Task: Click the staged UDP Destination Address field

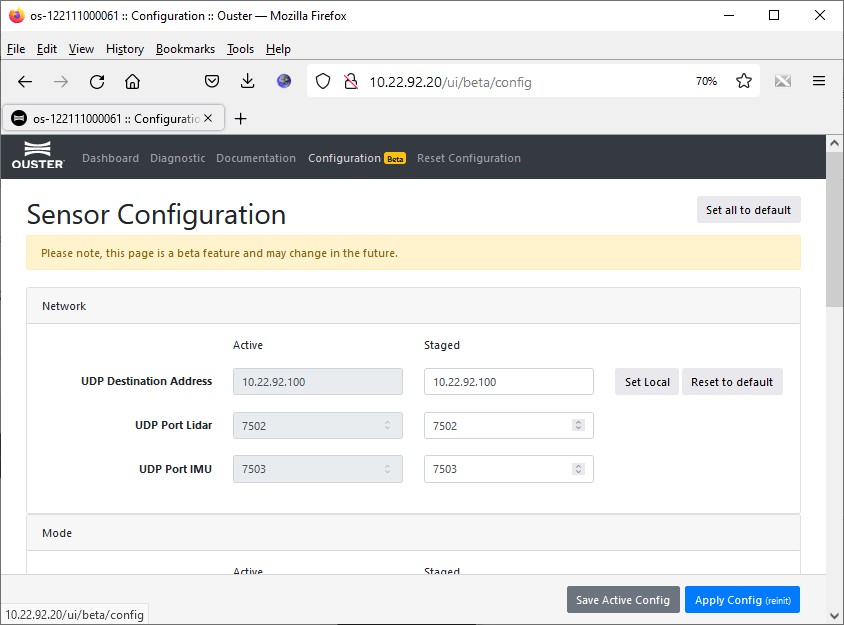Action: click(509, 382)
